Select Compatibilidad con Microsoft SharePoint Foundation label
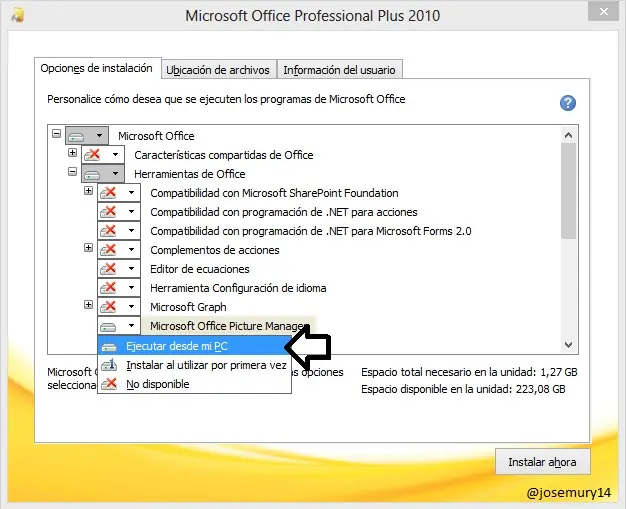Screen dimensions: 627x509 (x=274, y=193)
